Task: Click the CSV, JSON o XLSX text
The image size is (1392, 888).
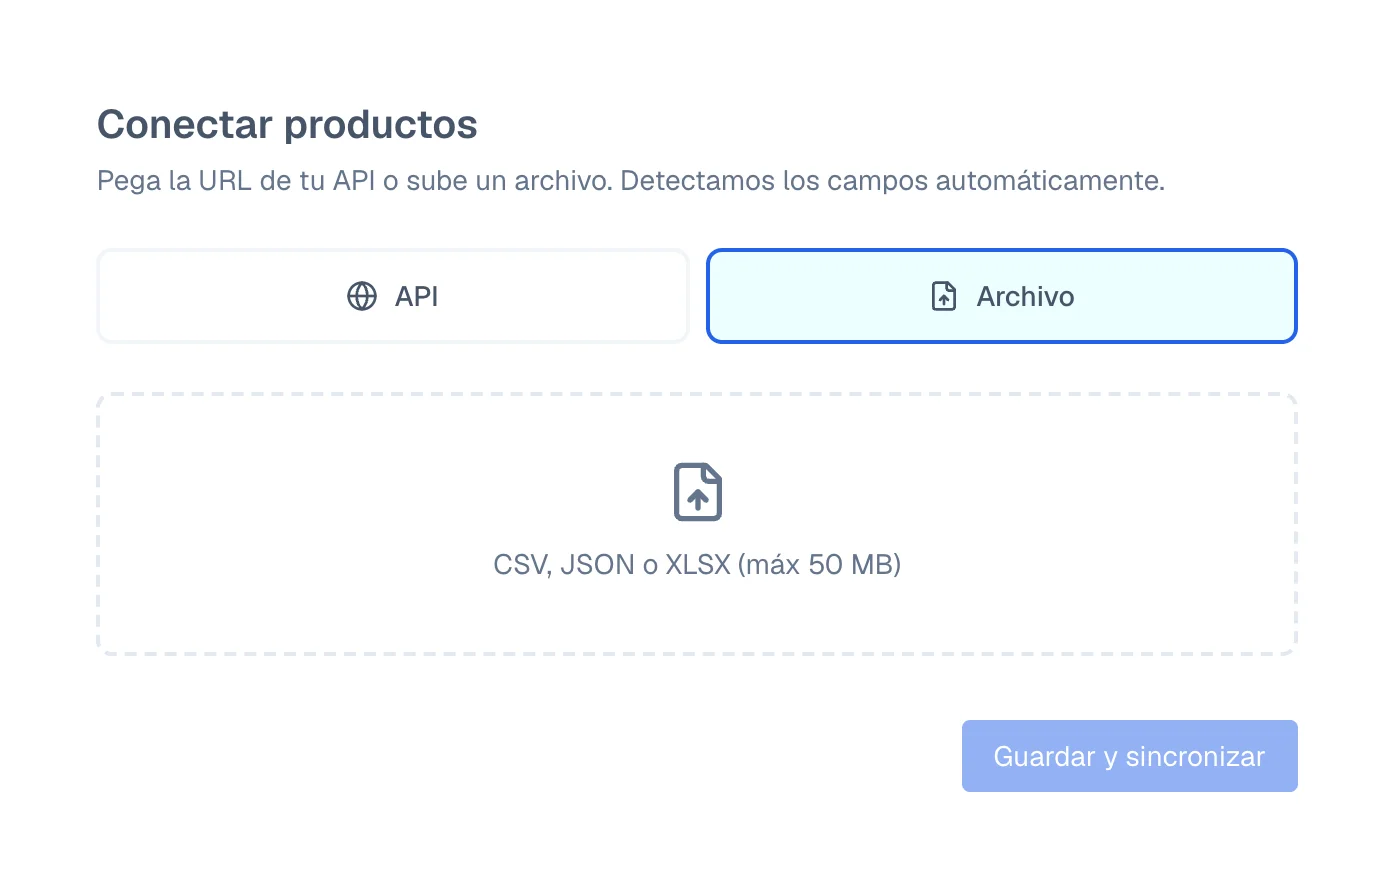Action: pyautogui.click(x=697, y=565)
